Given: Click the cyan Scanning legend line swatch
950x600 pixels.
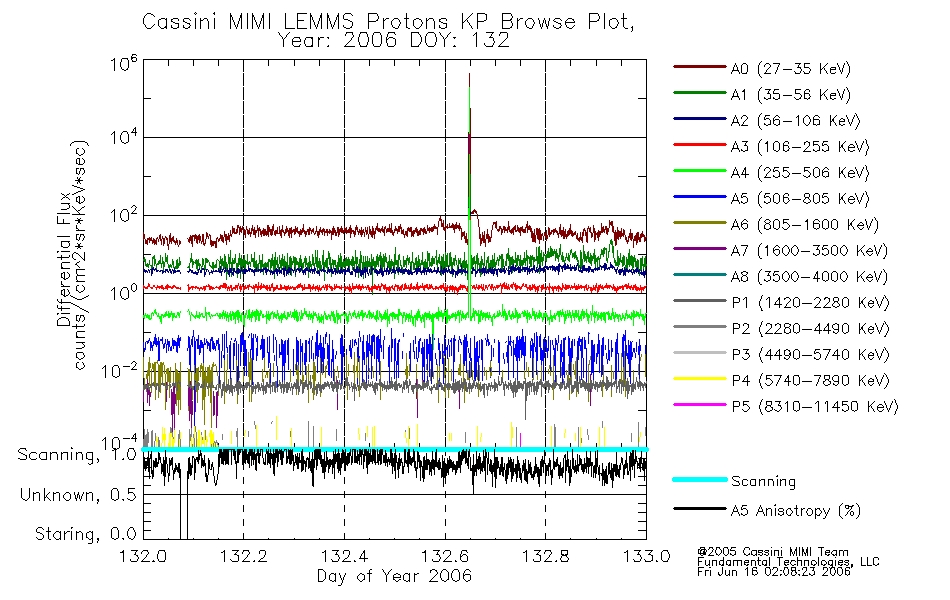Looking at the screenshot, I should click(700, 479).
